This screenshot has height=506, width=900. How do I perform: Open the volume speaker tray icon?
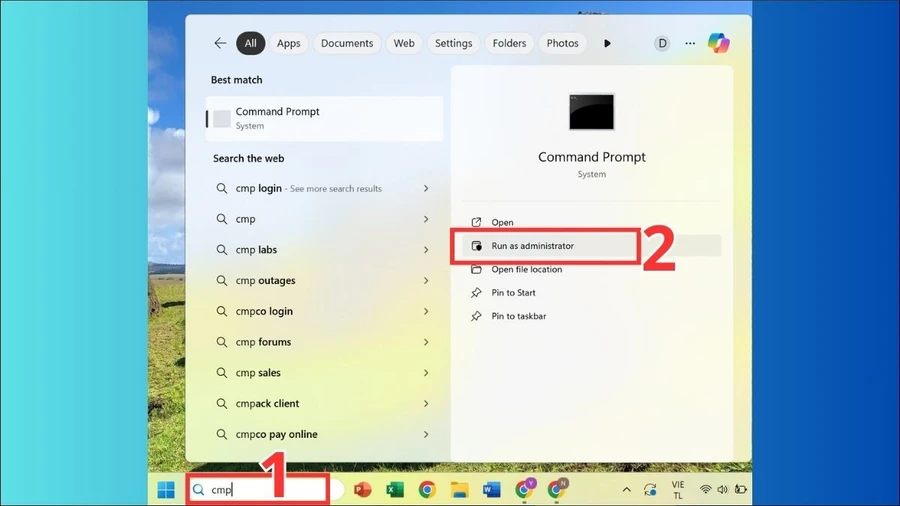[x=723, y=489]
